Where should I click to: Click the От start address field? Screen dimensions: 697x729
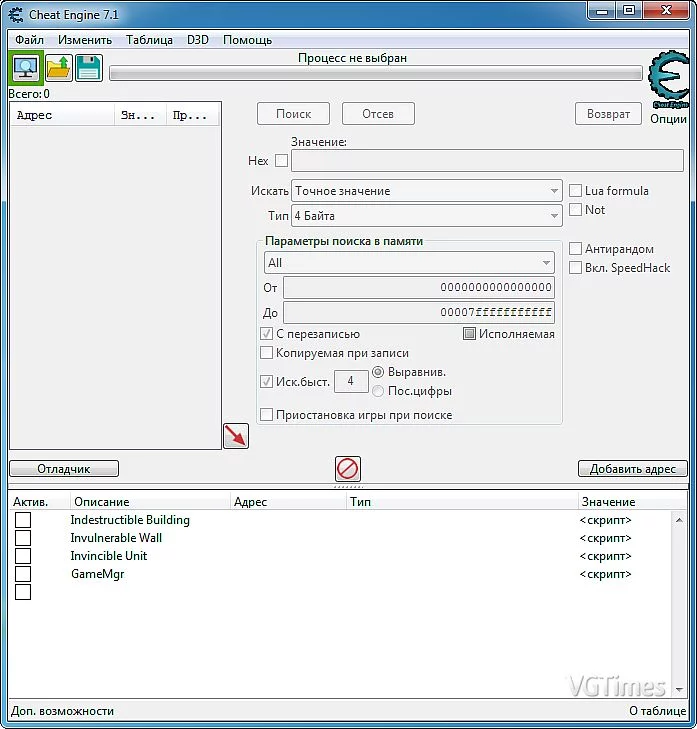click(418, 287)
